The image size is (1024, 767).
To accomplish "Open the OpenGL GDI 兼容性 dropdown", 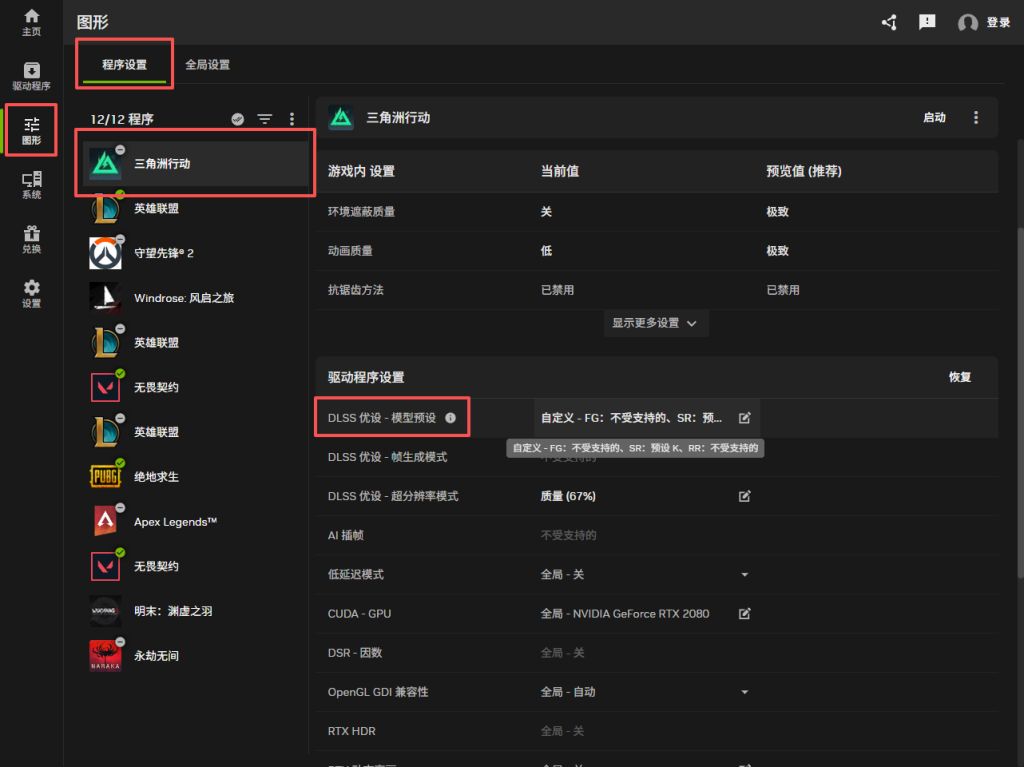I will (744, 692).
